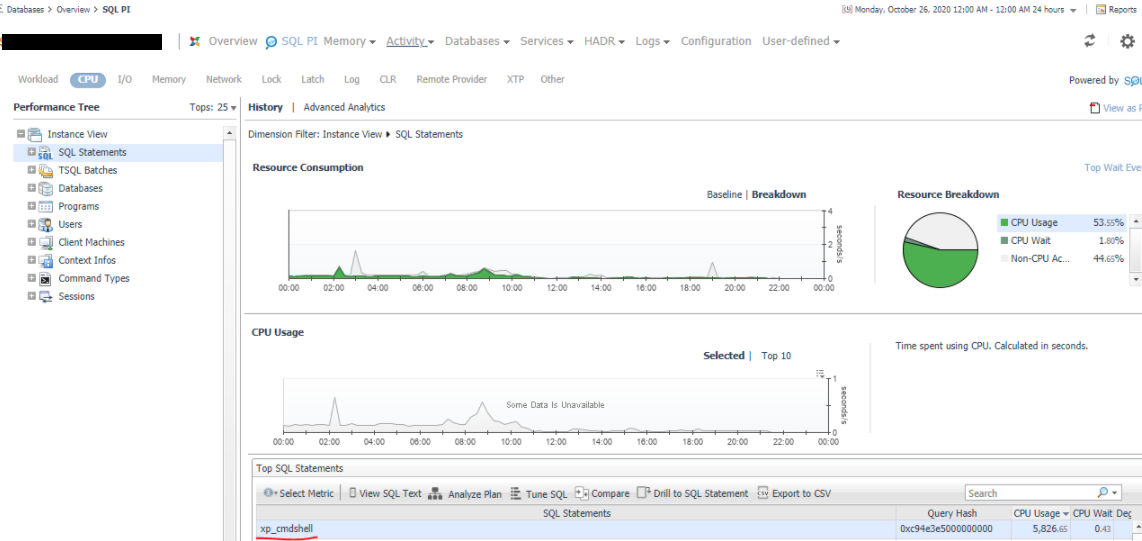
Task: Select the I/O resource filter
Action: 125,79
